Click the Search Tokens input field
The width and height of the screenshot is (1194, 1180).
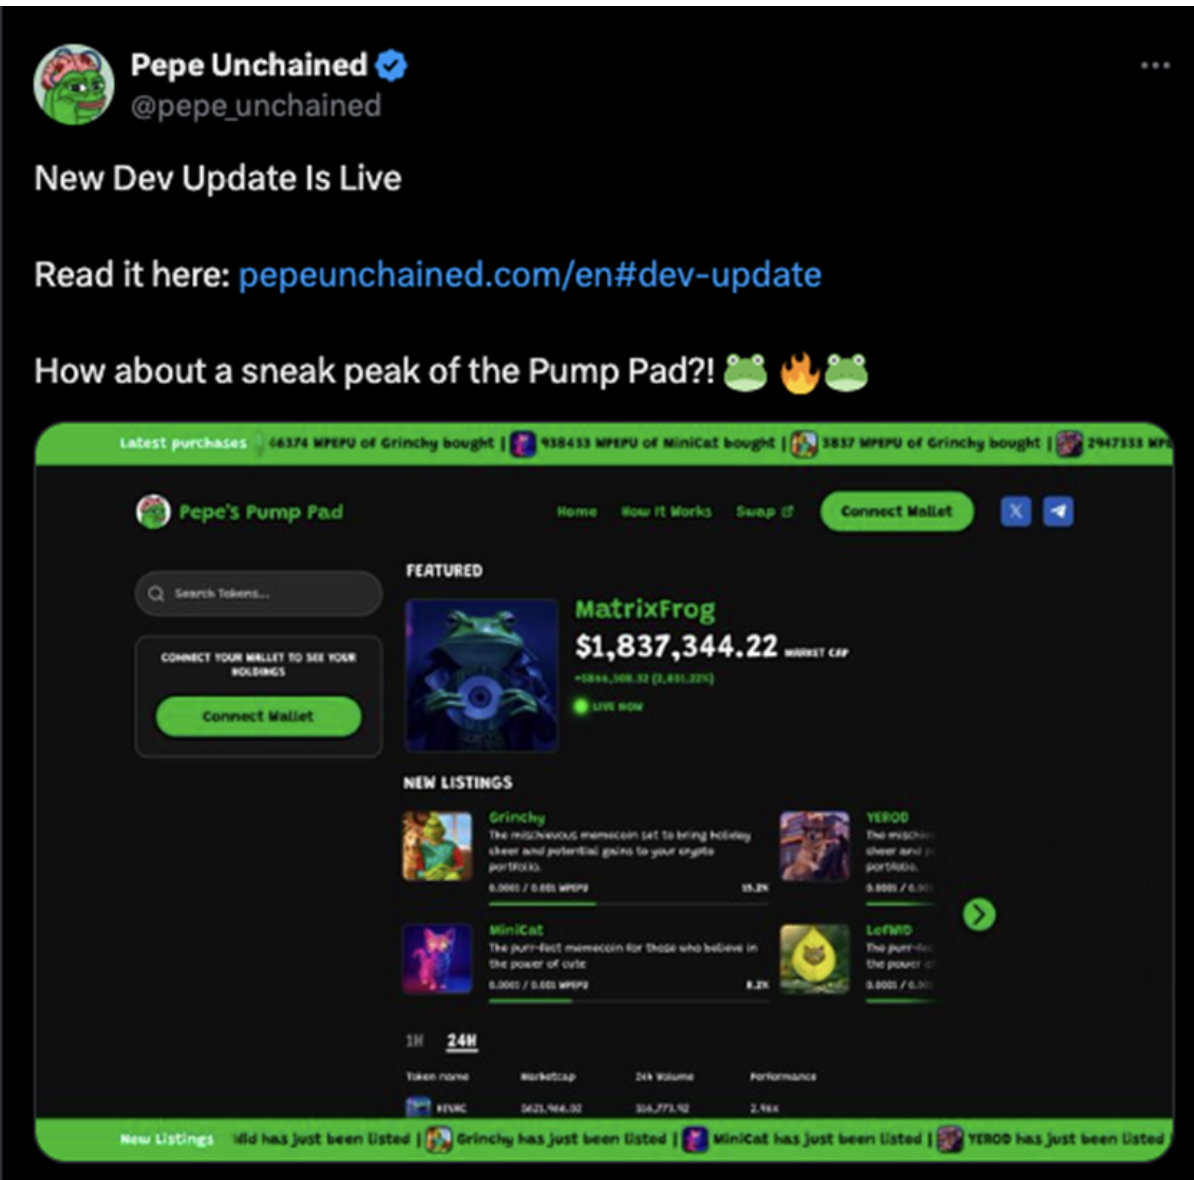point(258,594)
